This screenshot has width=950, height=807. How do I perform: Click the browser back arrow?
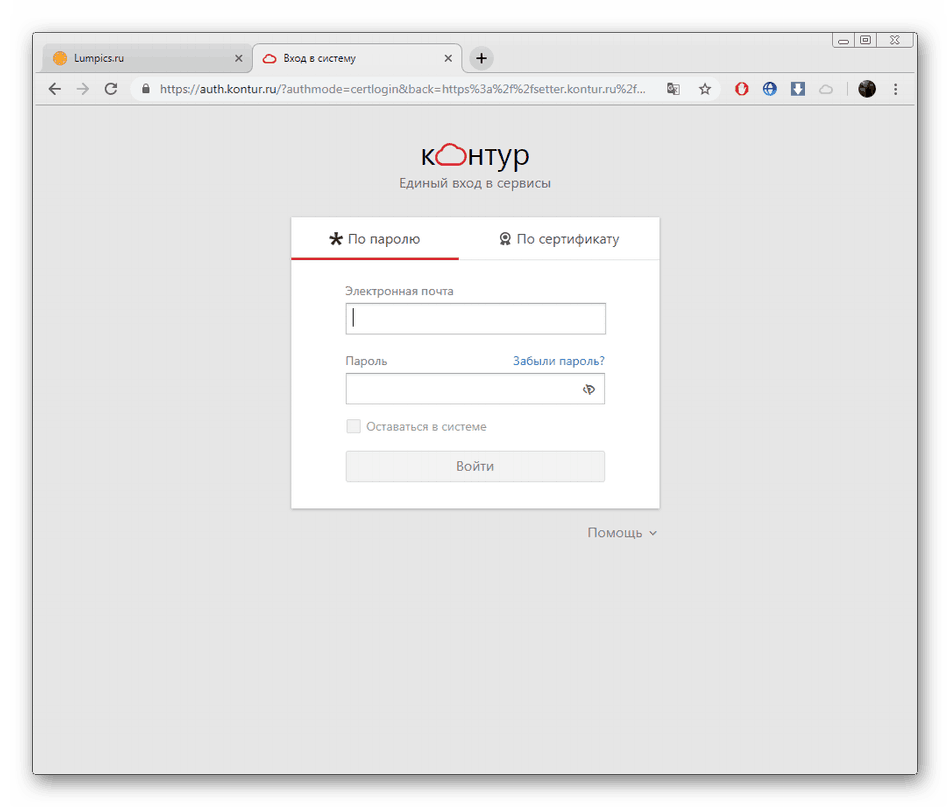click(55, 89)
